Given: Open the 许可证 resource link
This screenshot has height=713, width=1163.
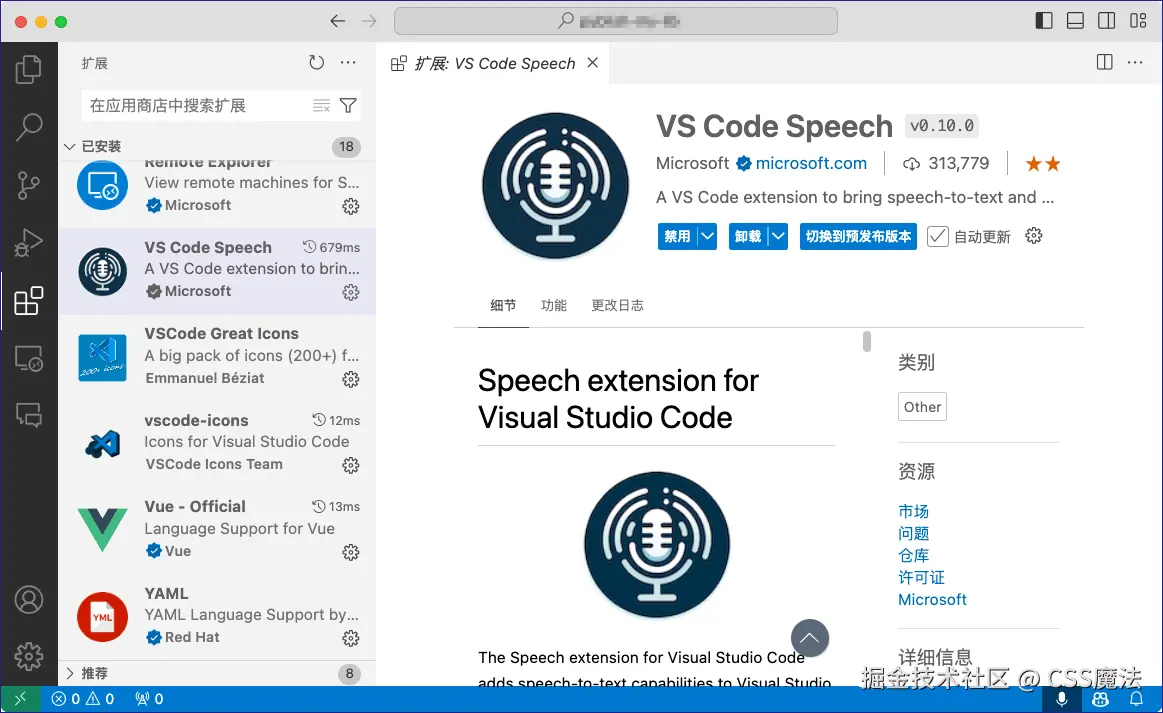Looking at the screenshot, I should pyautogui.click(x=921, y=577).
